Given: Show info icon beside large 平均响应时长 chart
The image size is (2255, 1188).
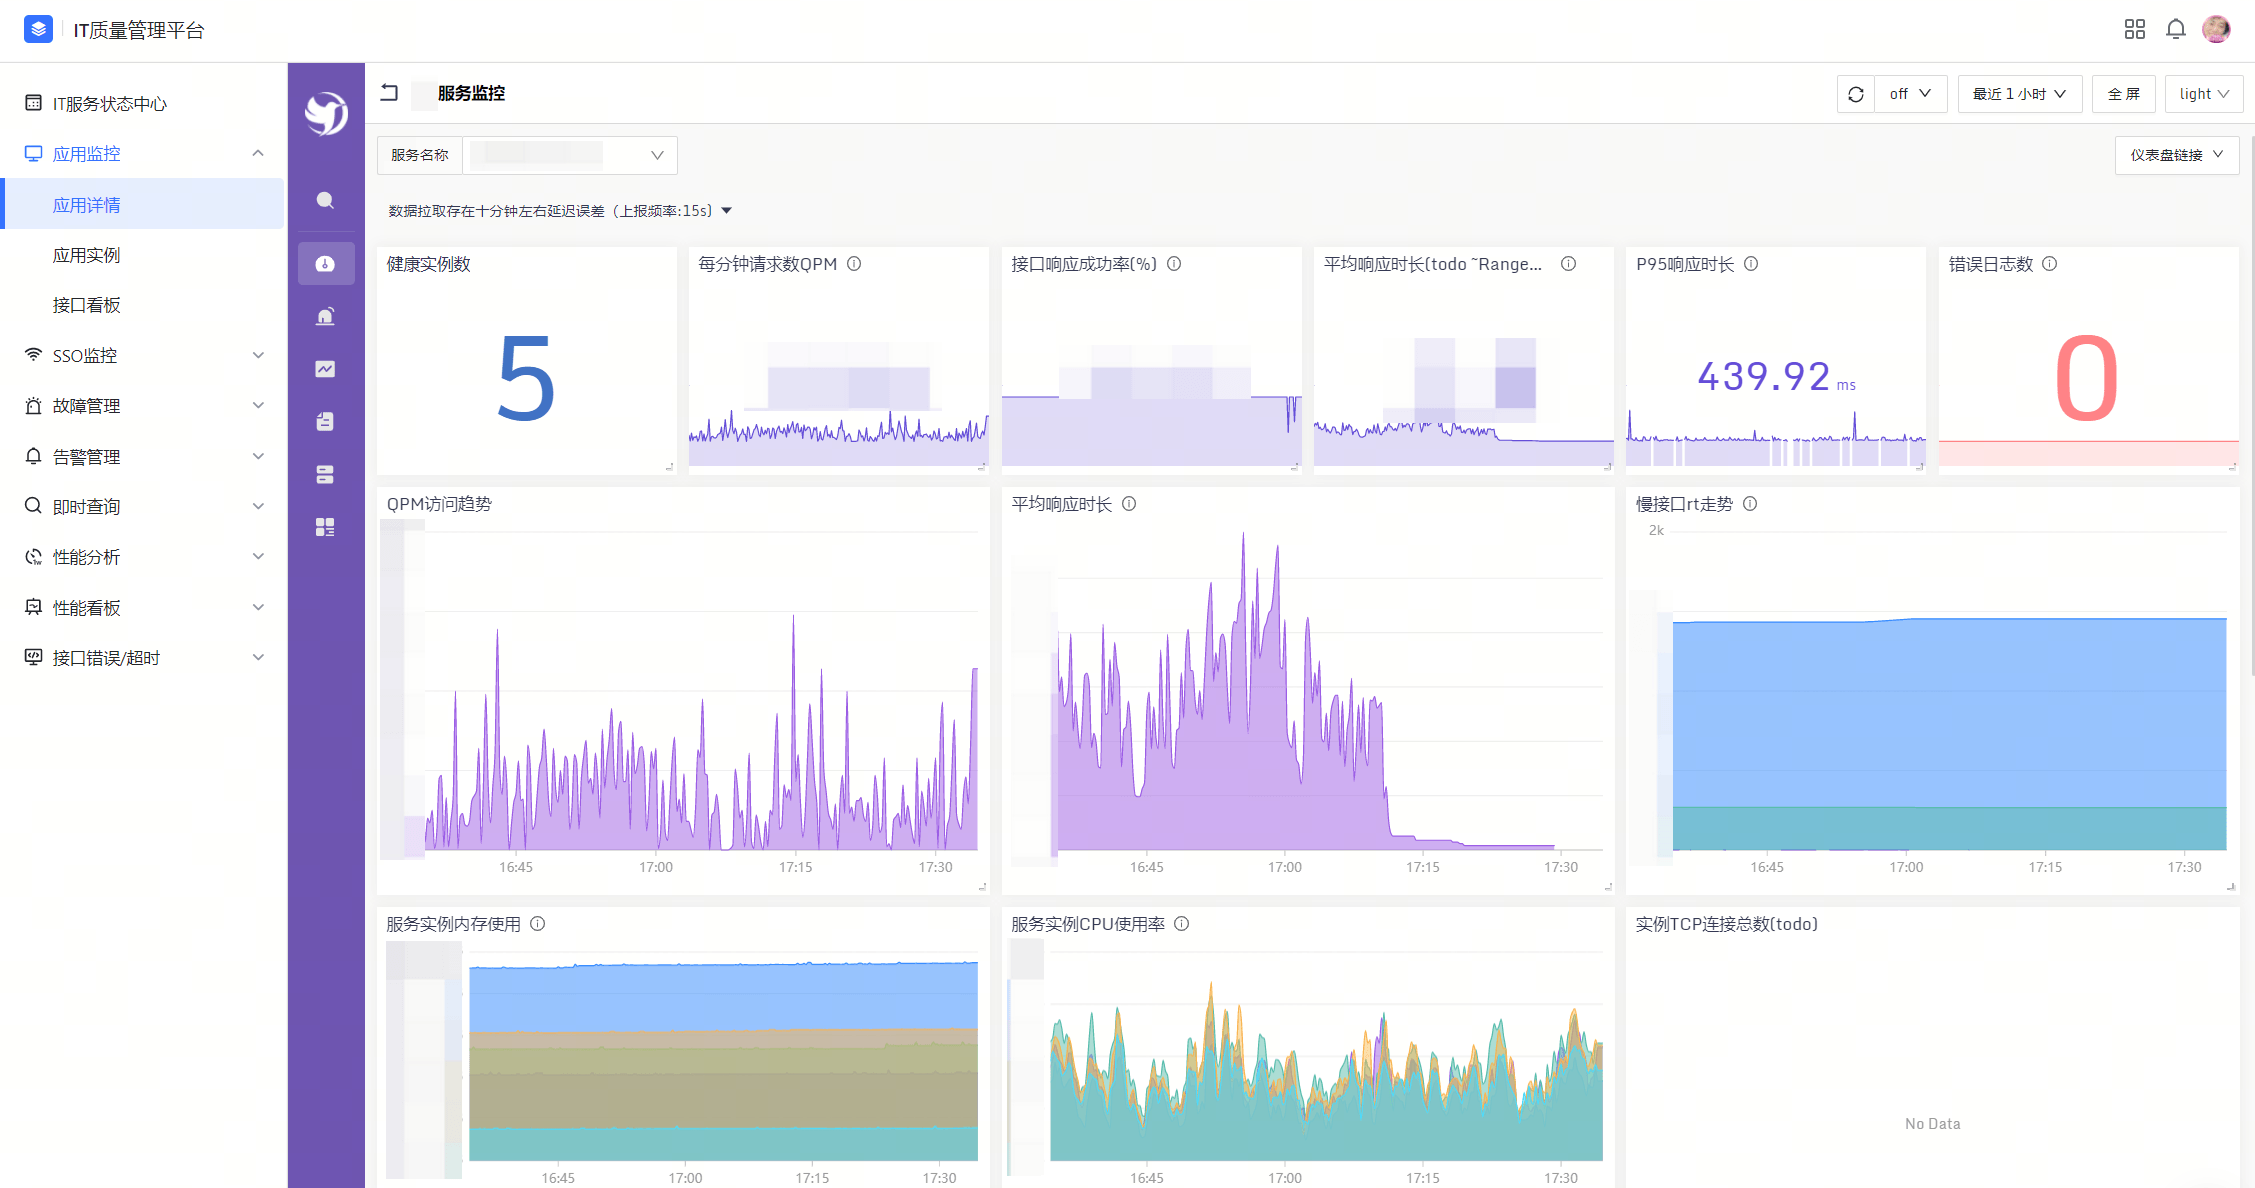Looking at the screenshot, I should pyautogui.click(x=1129, y=504).
